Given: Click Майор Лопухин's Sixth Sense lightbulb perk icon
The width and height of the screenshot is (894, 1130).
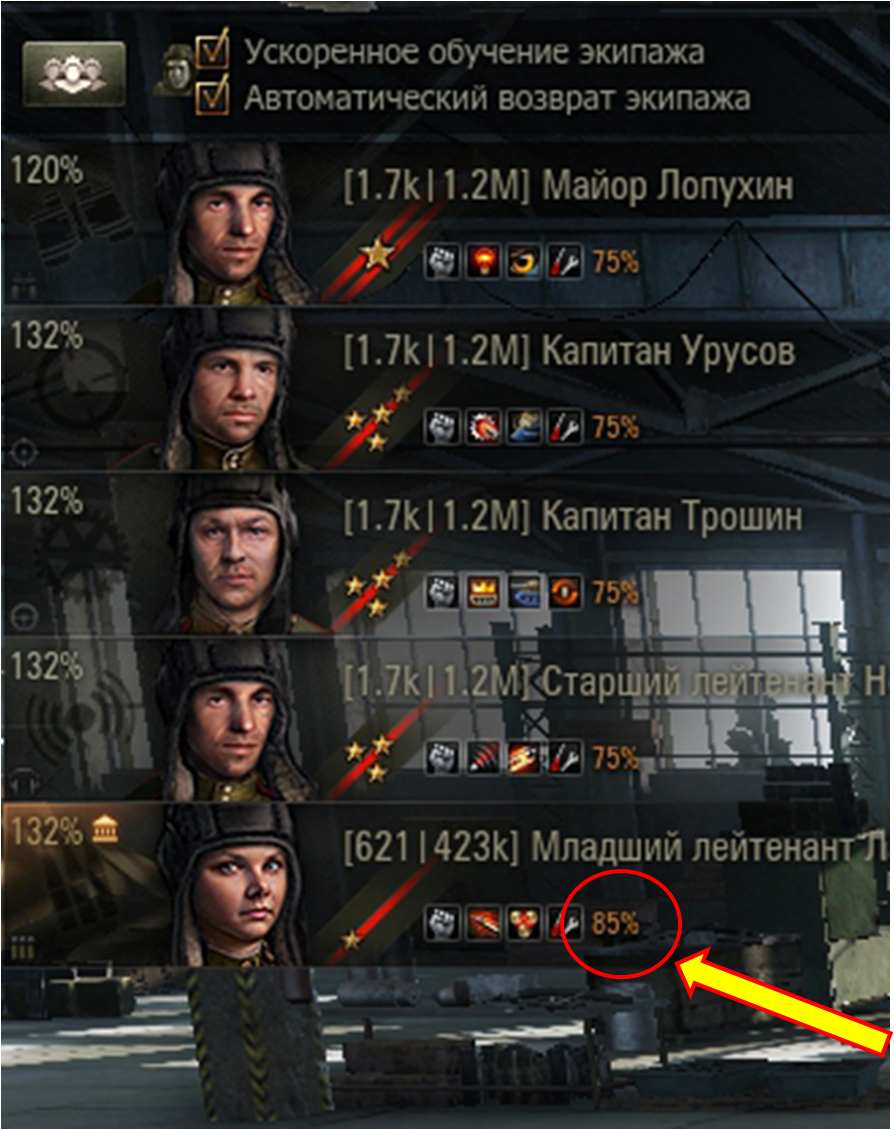Looking at the screenshot, I should tap(483, 261).
